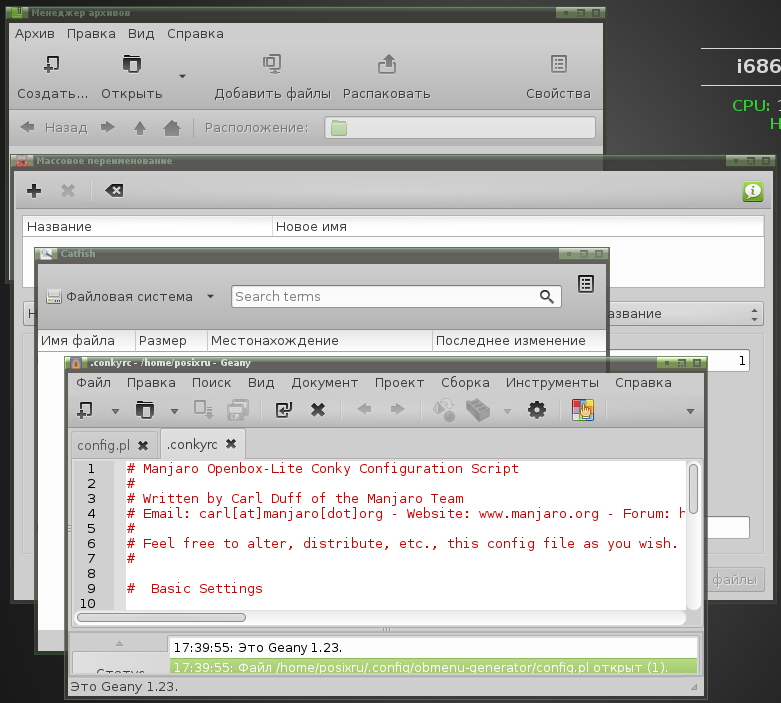781x703 pixels.
Task: Navigate forward arrow in Geany toolbar
Action: [397, 410]
